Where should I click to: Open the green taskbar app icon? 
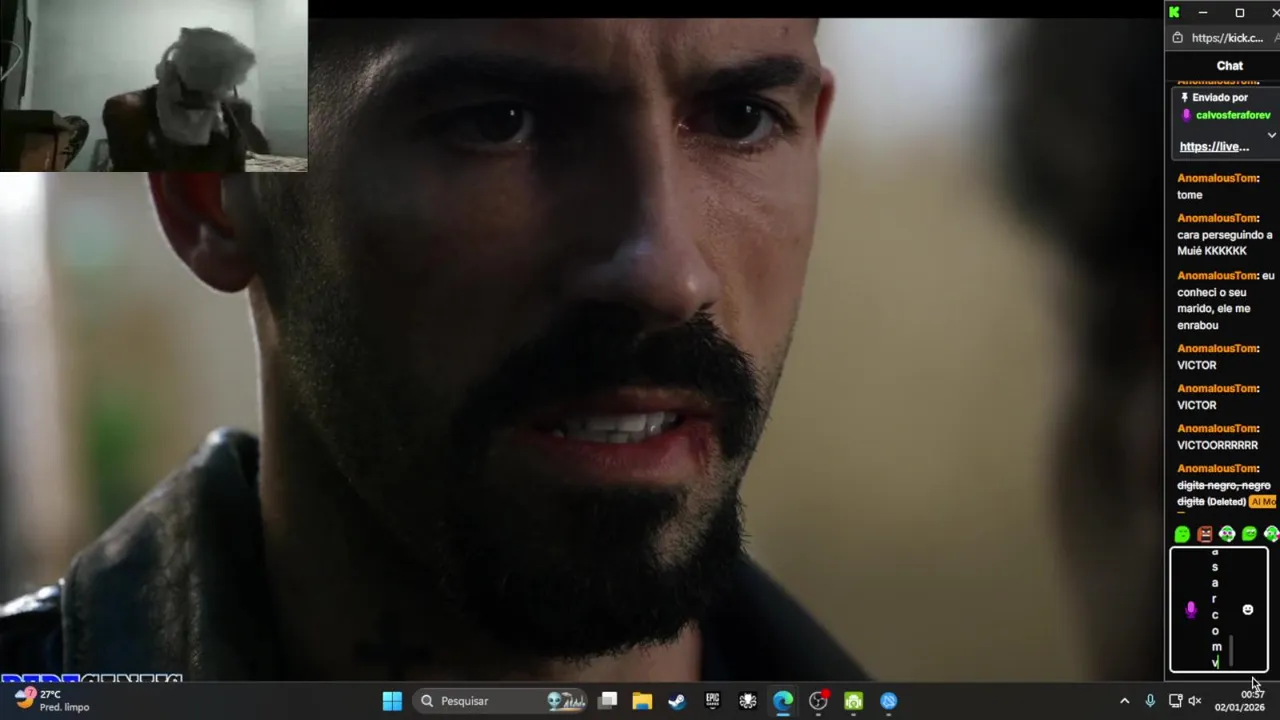click(x=853, y=701)
